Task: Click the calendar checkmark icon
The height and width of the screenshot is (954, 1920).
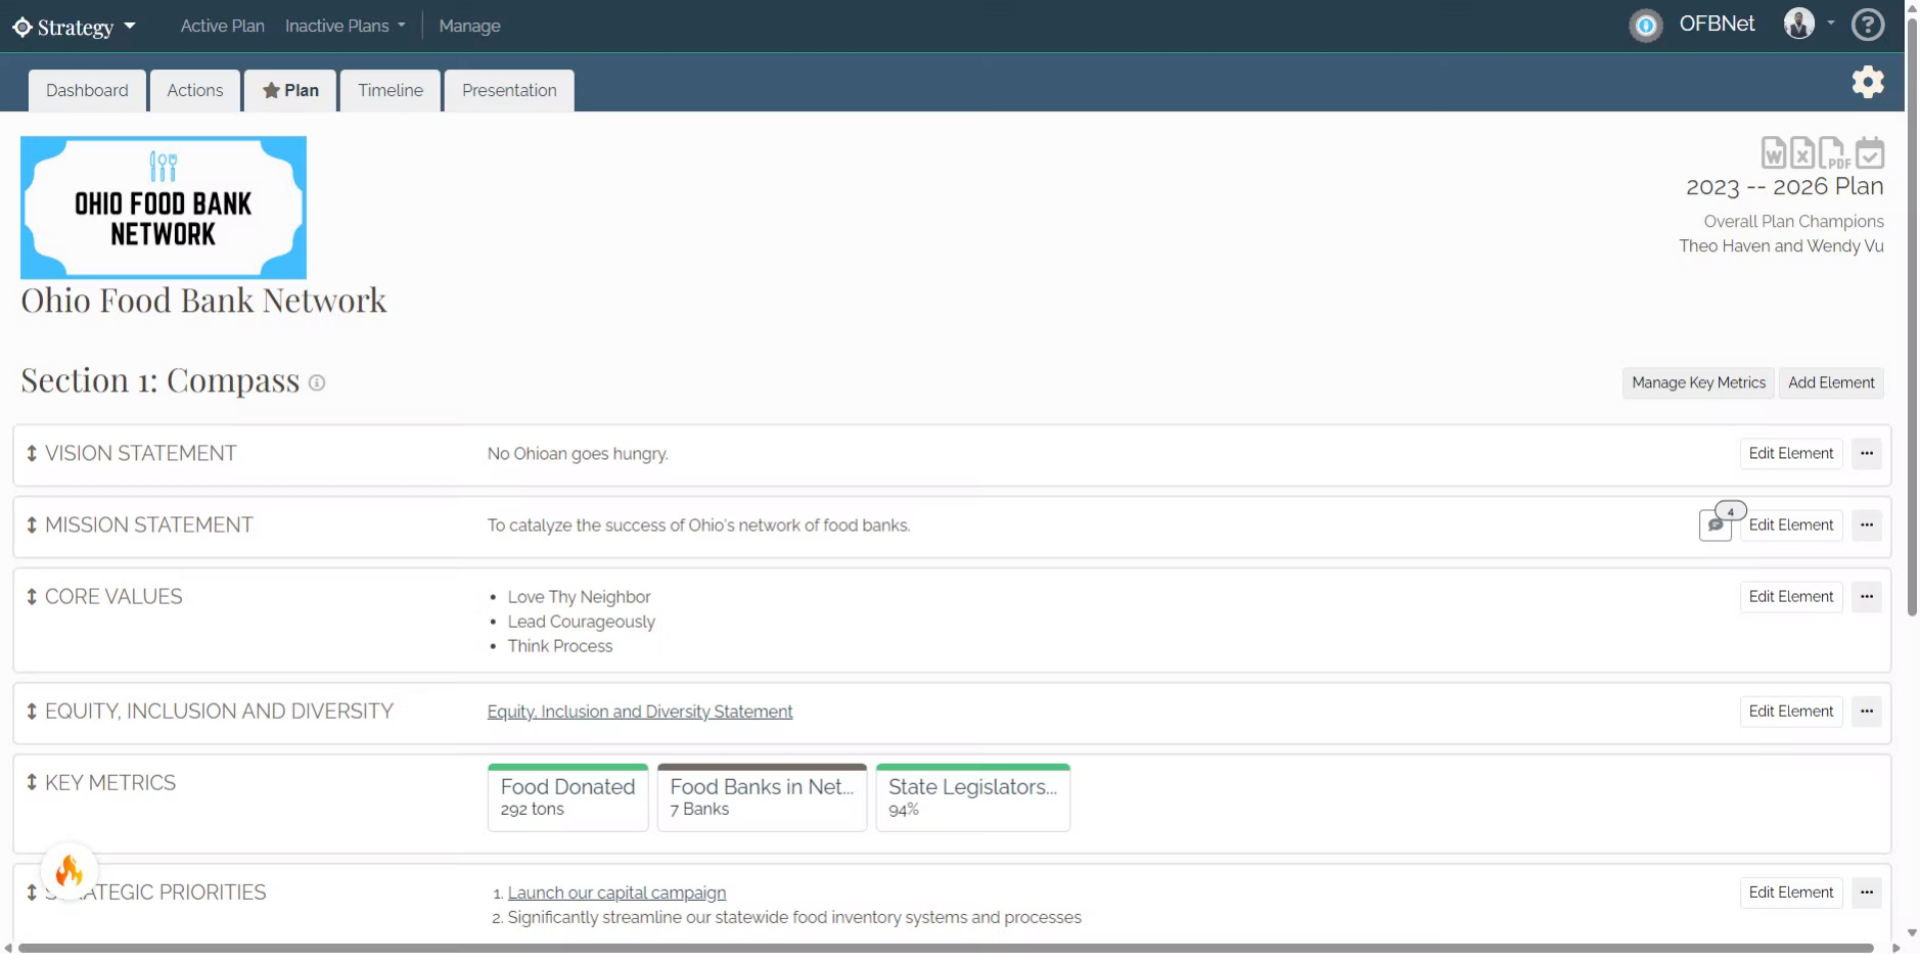Action: pos(1869,153)
